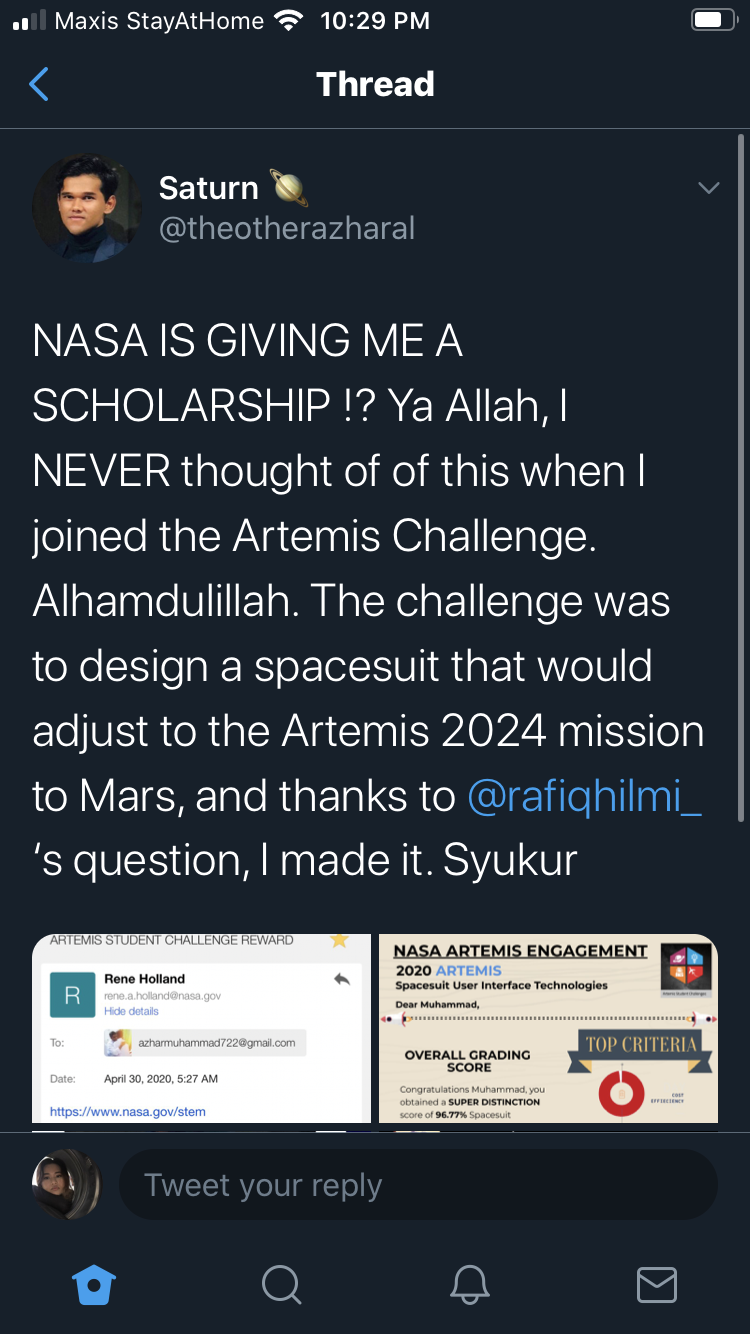Open the Notifications bell tab
The height and width of the screenshot is (1334, 750).
469,1284
